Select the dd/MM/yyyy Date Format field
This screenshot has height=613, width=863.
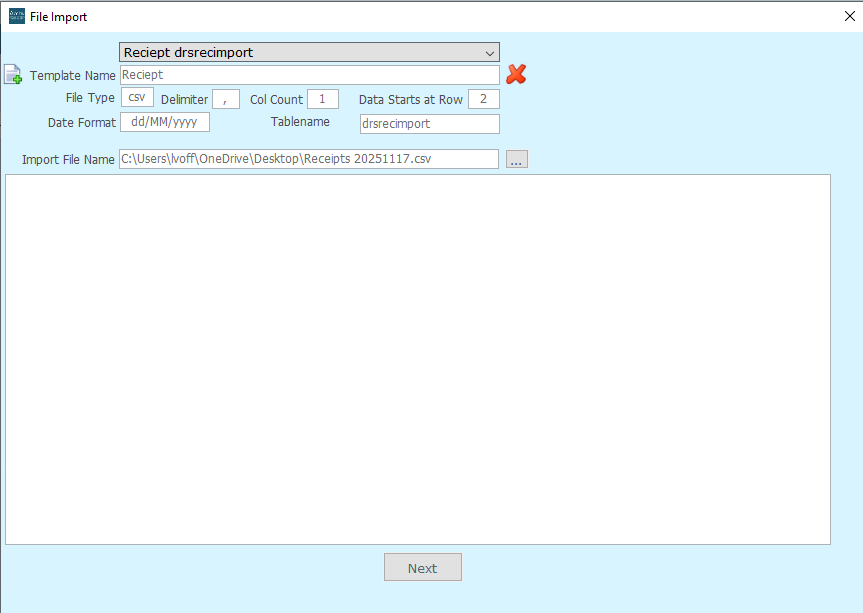point(164,123)
